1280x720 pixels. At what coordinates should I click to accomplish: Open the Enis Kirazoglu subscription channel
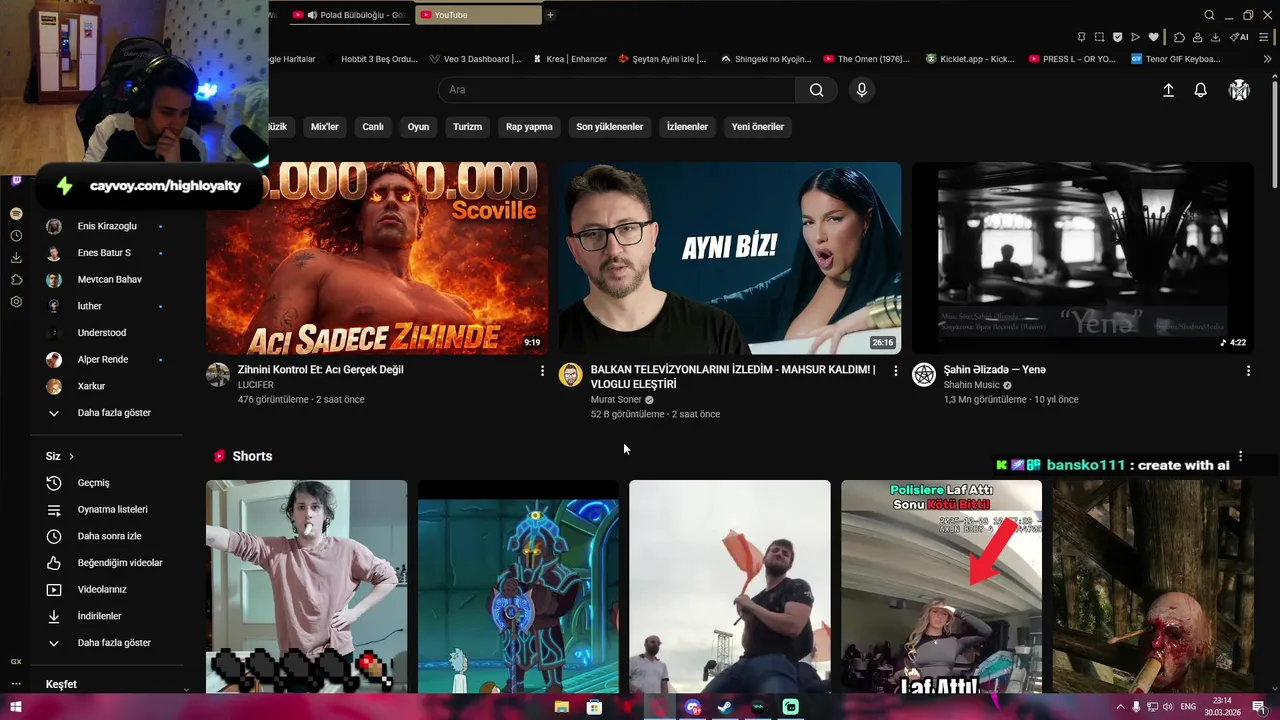tap(106, 226)
